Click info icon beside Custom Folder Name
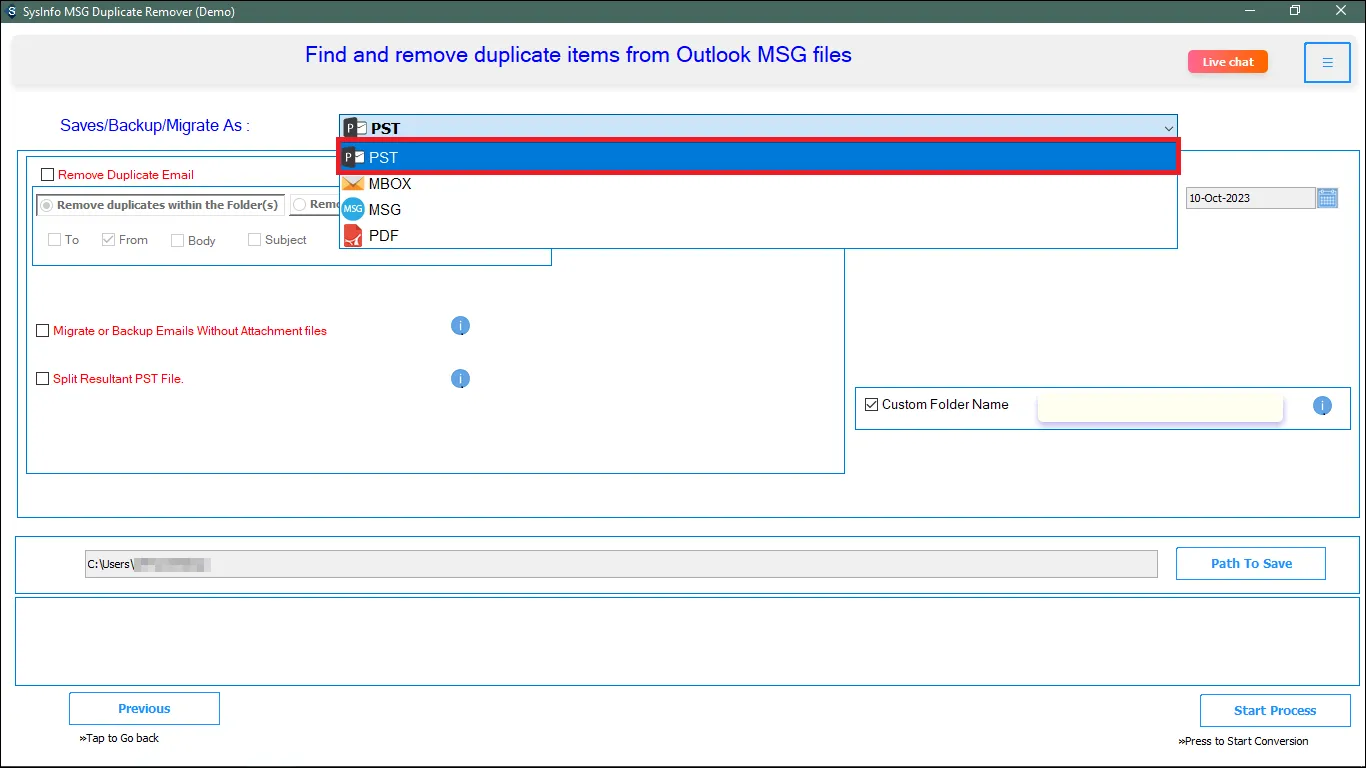Viewport: 1366px width, 768px height. pyautogui.click(x=1322, y=405)
